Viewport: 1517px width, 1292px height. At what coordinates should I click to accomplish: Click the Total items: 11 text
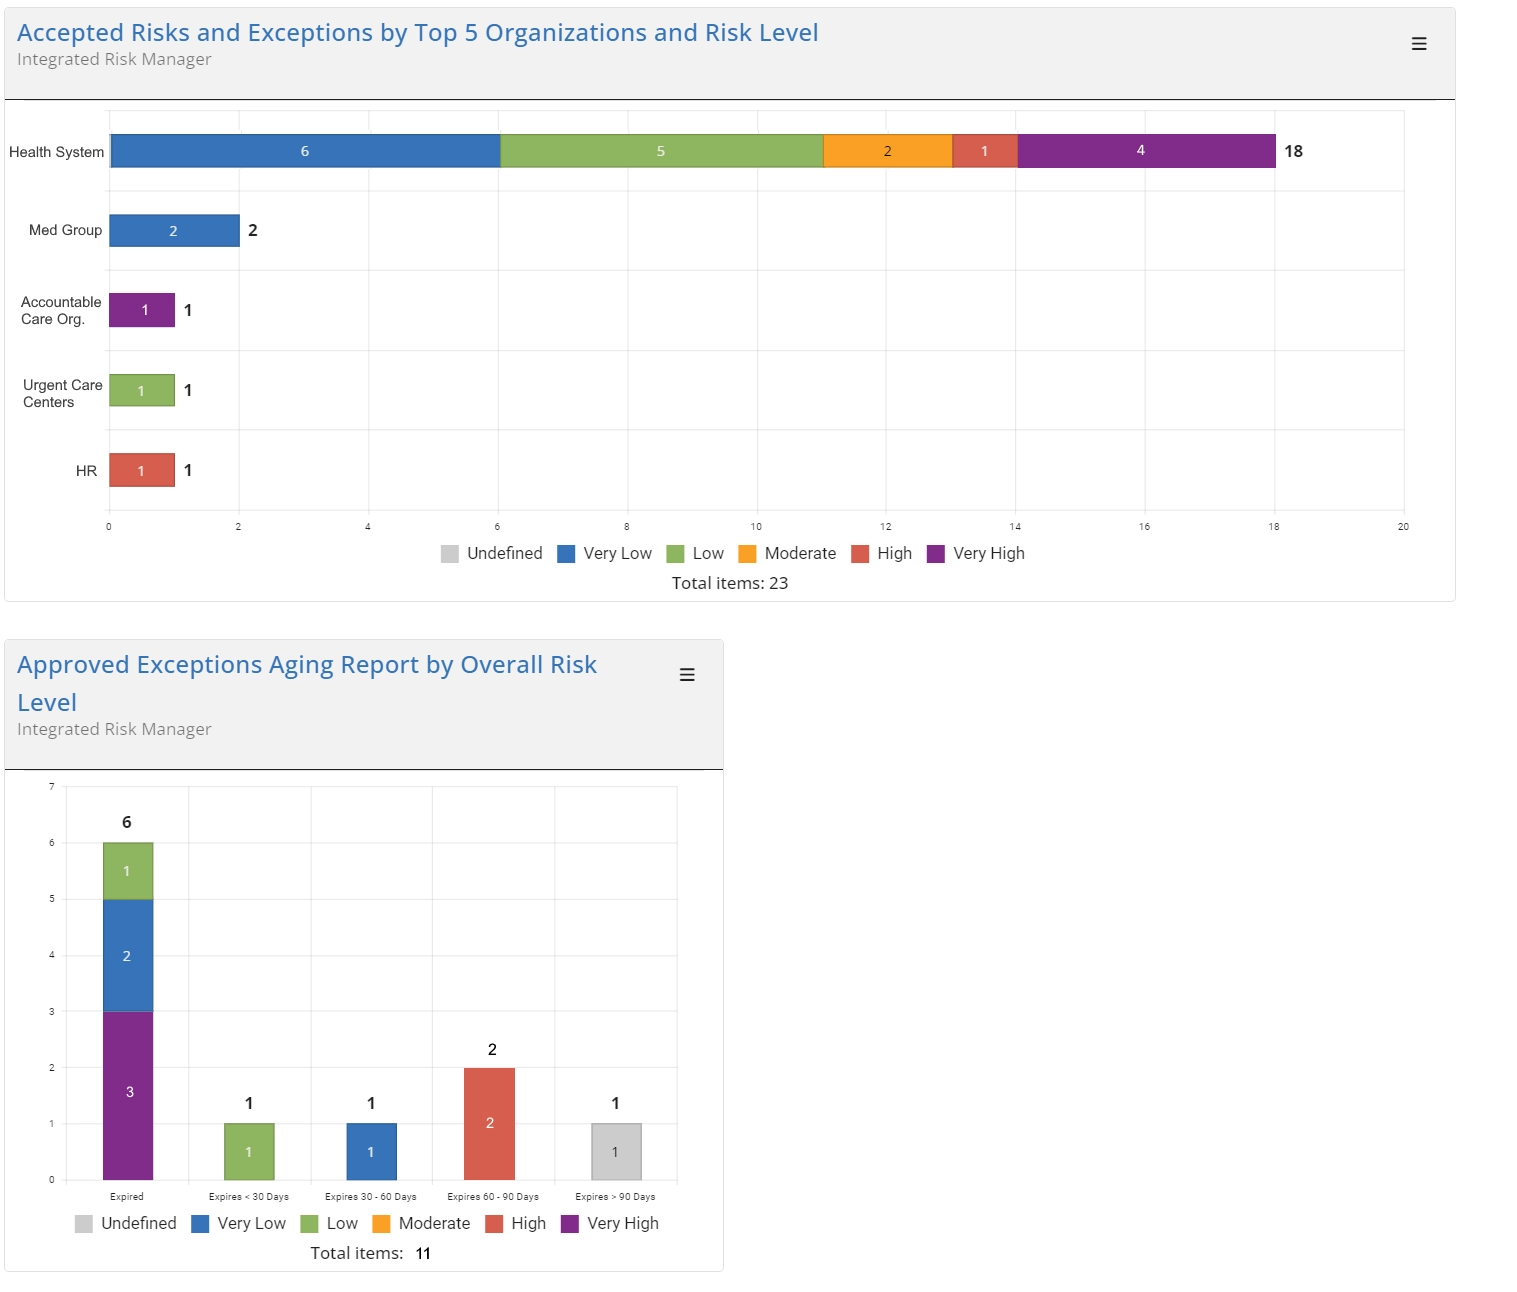(371, 1253)
